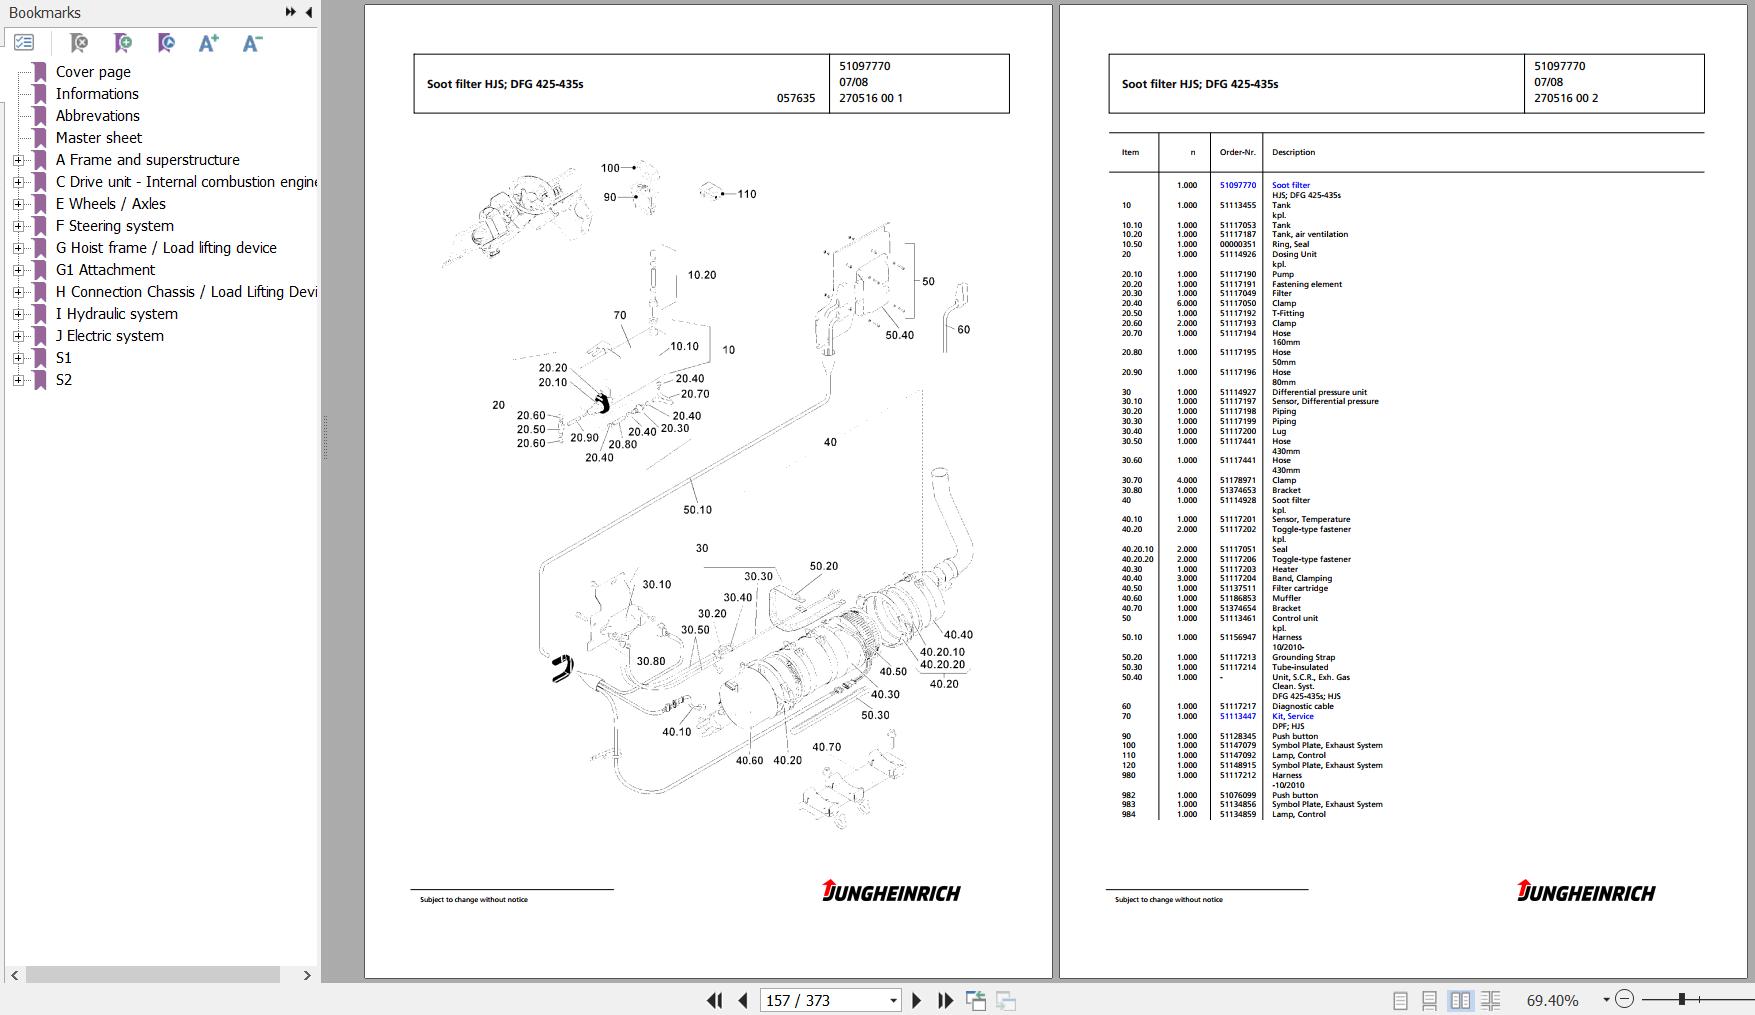Switch to single page view
This screenshot has height=1015, width=1755.
[x=1400, y=1000]
